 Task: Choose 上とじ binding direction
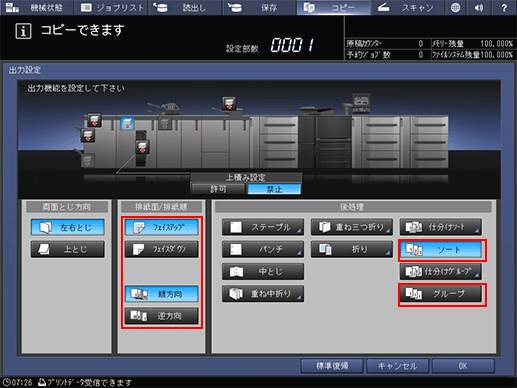point(67,249)
